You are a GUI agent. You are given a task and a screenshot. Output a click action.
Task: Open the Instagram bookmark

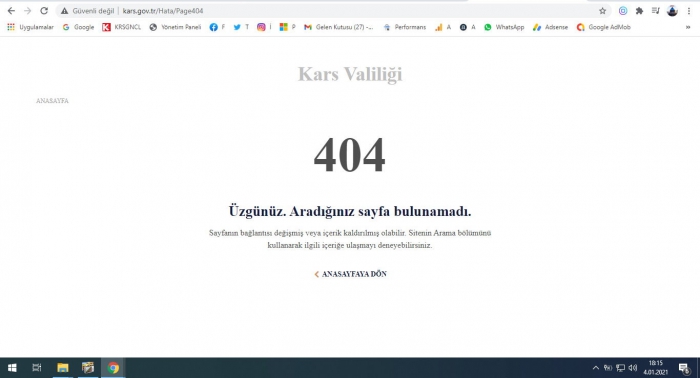pos(264,27)
